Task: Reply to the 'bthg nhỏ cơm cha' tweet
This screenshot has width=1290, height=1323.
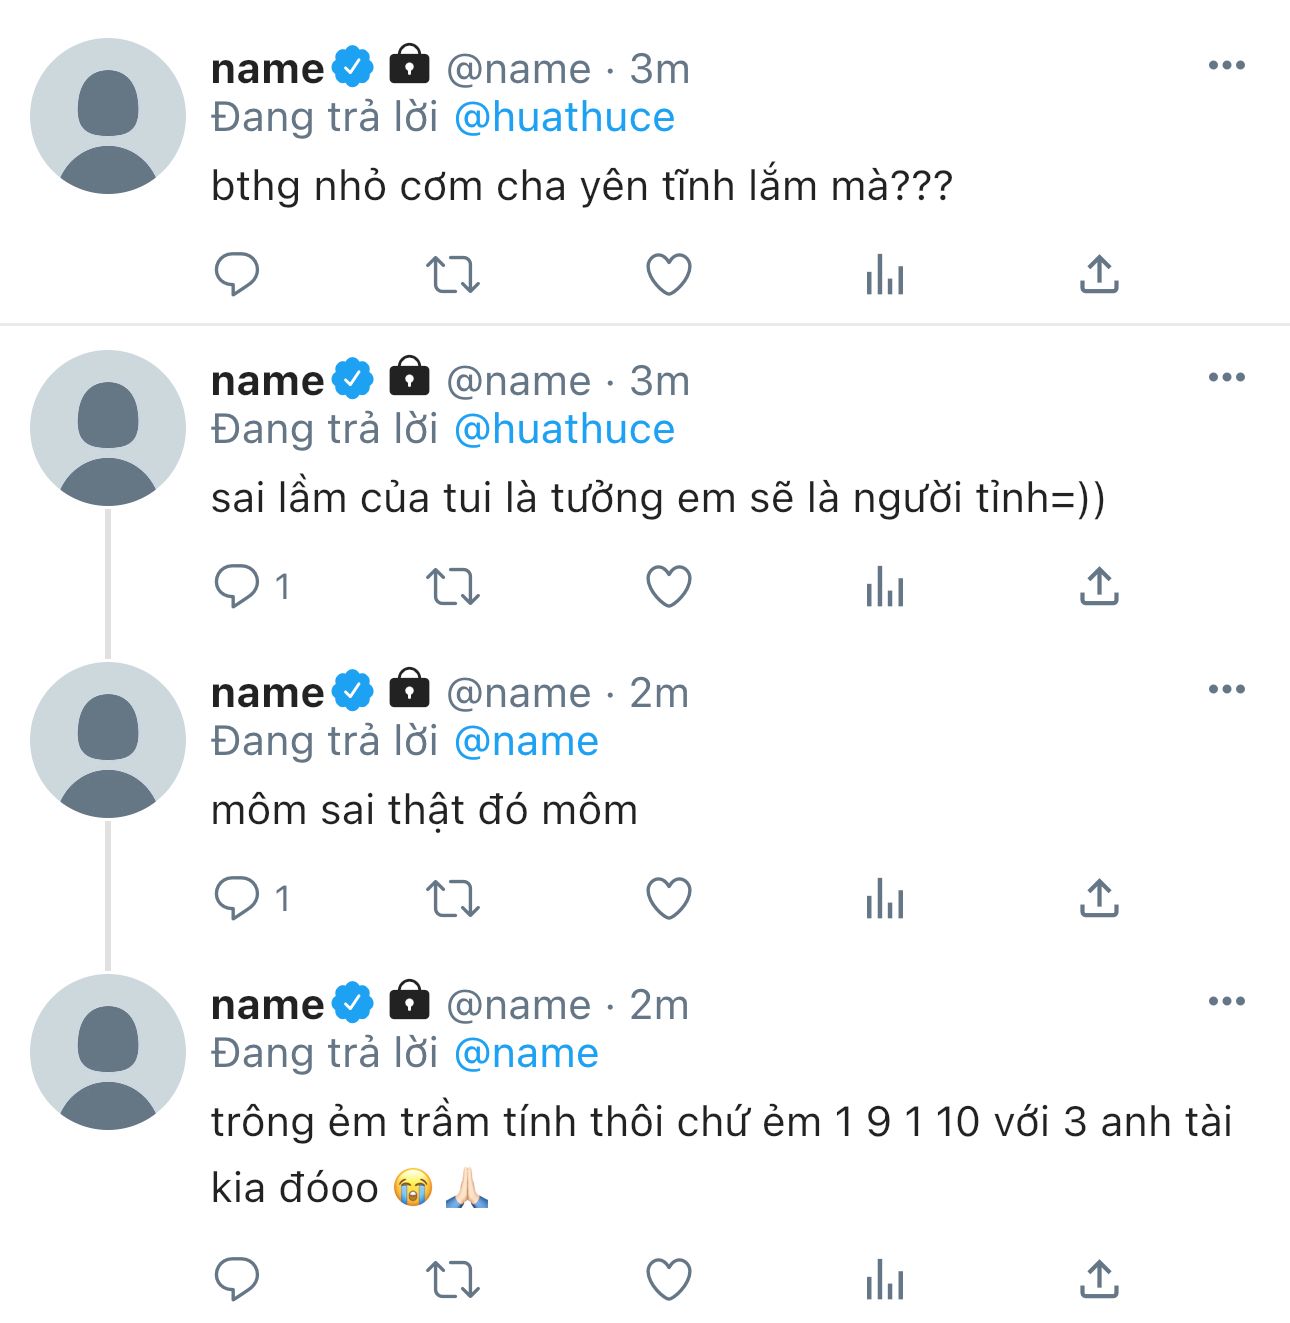Action: click(237, 273)
